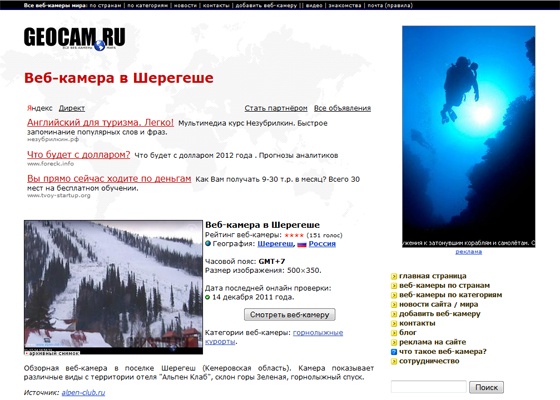Screen dimensions: 560x400
Task: Click the green online status dot
Action: click(x=208, y=297)
